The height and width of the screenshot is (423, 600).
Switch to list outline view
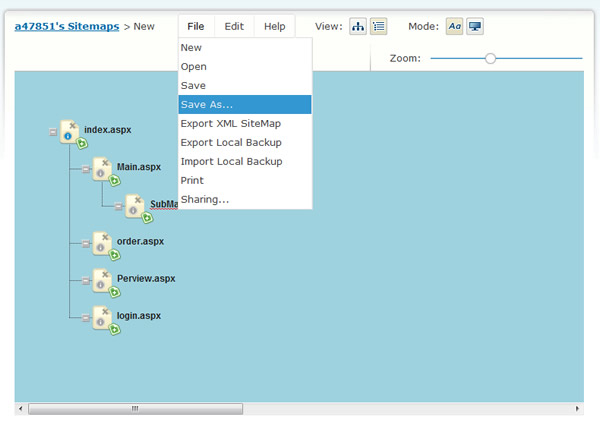tap(379, 27)
